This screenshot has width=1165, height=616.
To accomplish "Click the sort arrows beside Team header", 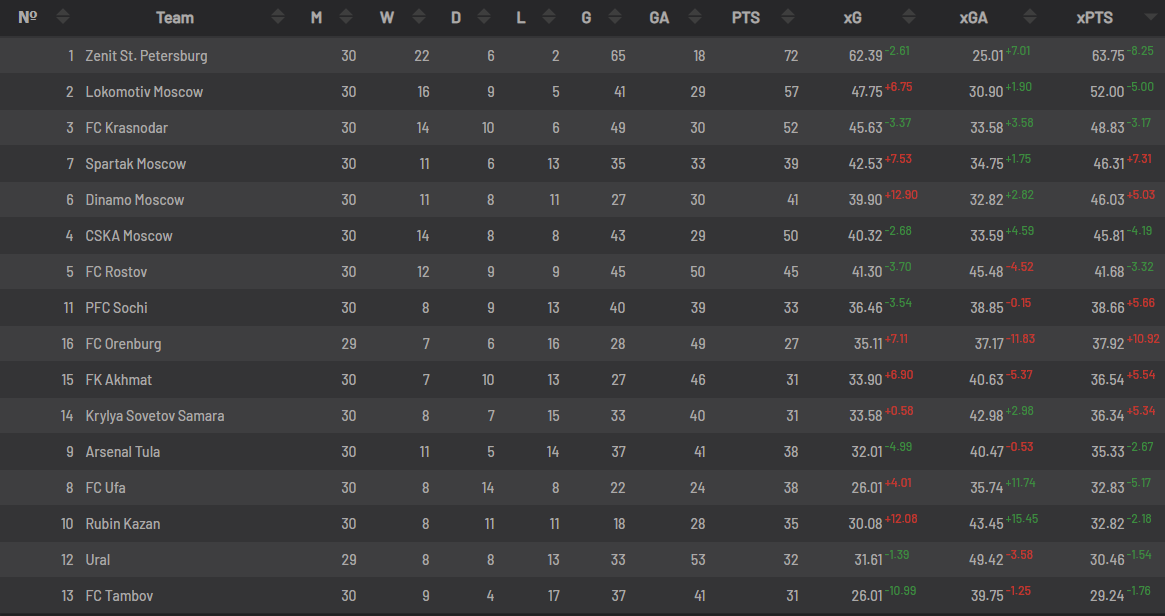I will coord(278,17).
